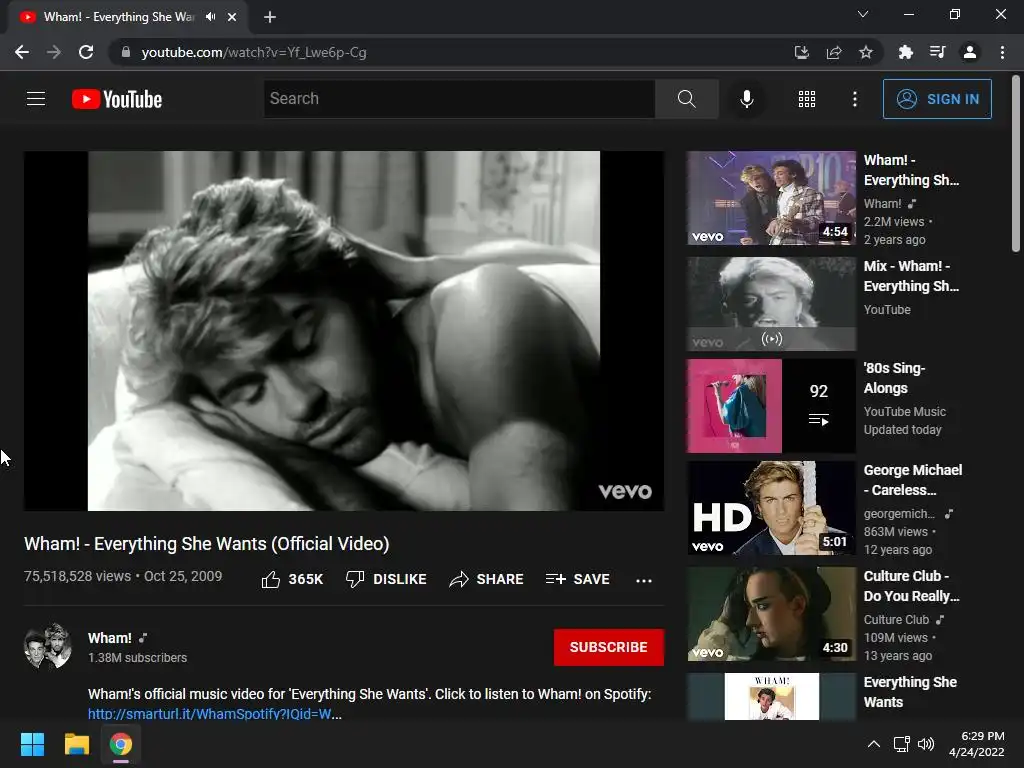
Task: Open Wham! Top of the Pops thumbnail 4:54
Action: (x=771, y=198)
